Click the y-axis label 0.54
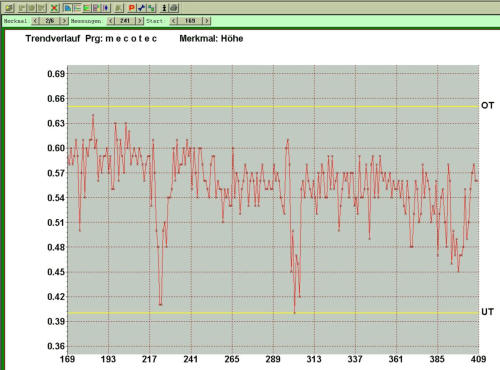This screenshot has width=500, height=370. 56,198
